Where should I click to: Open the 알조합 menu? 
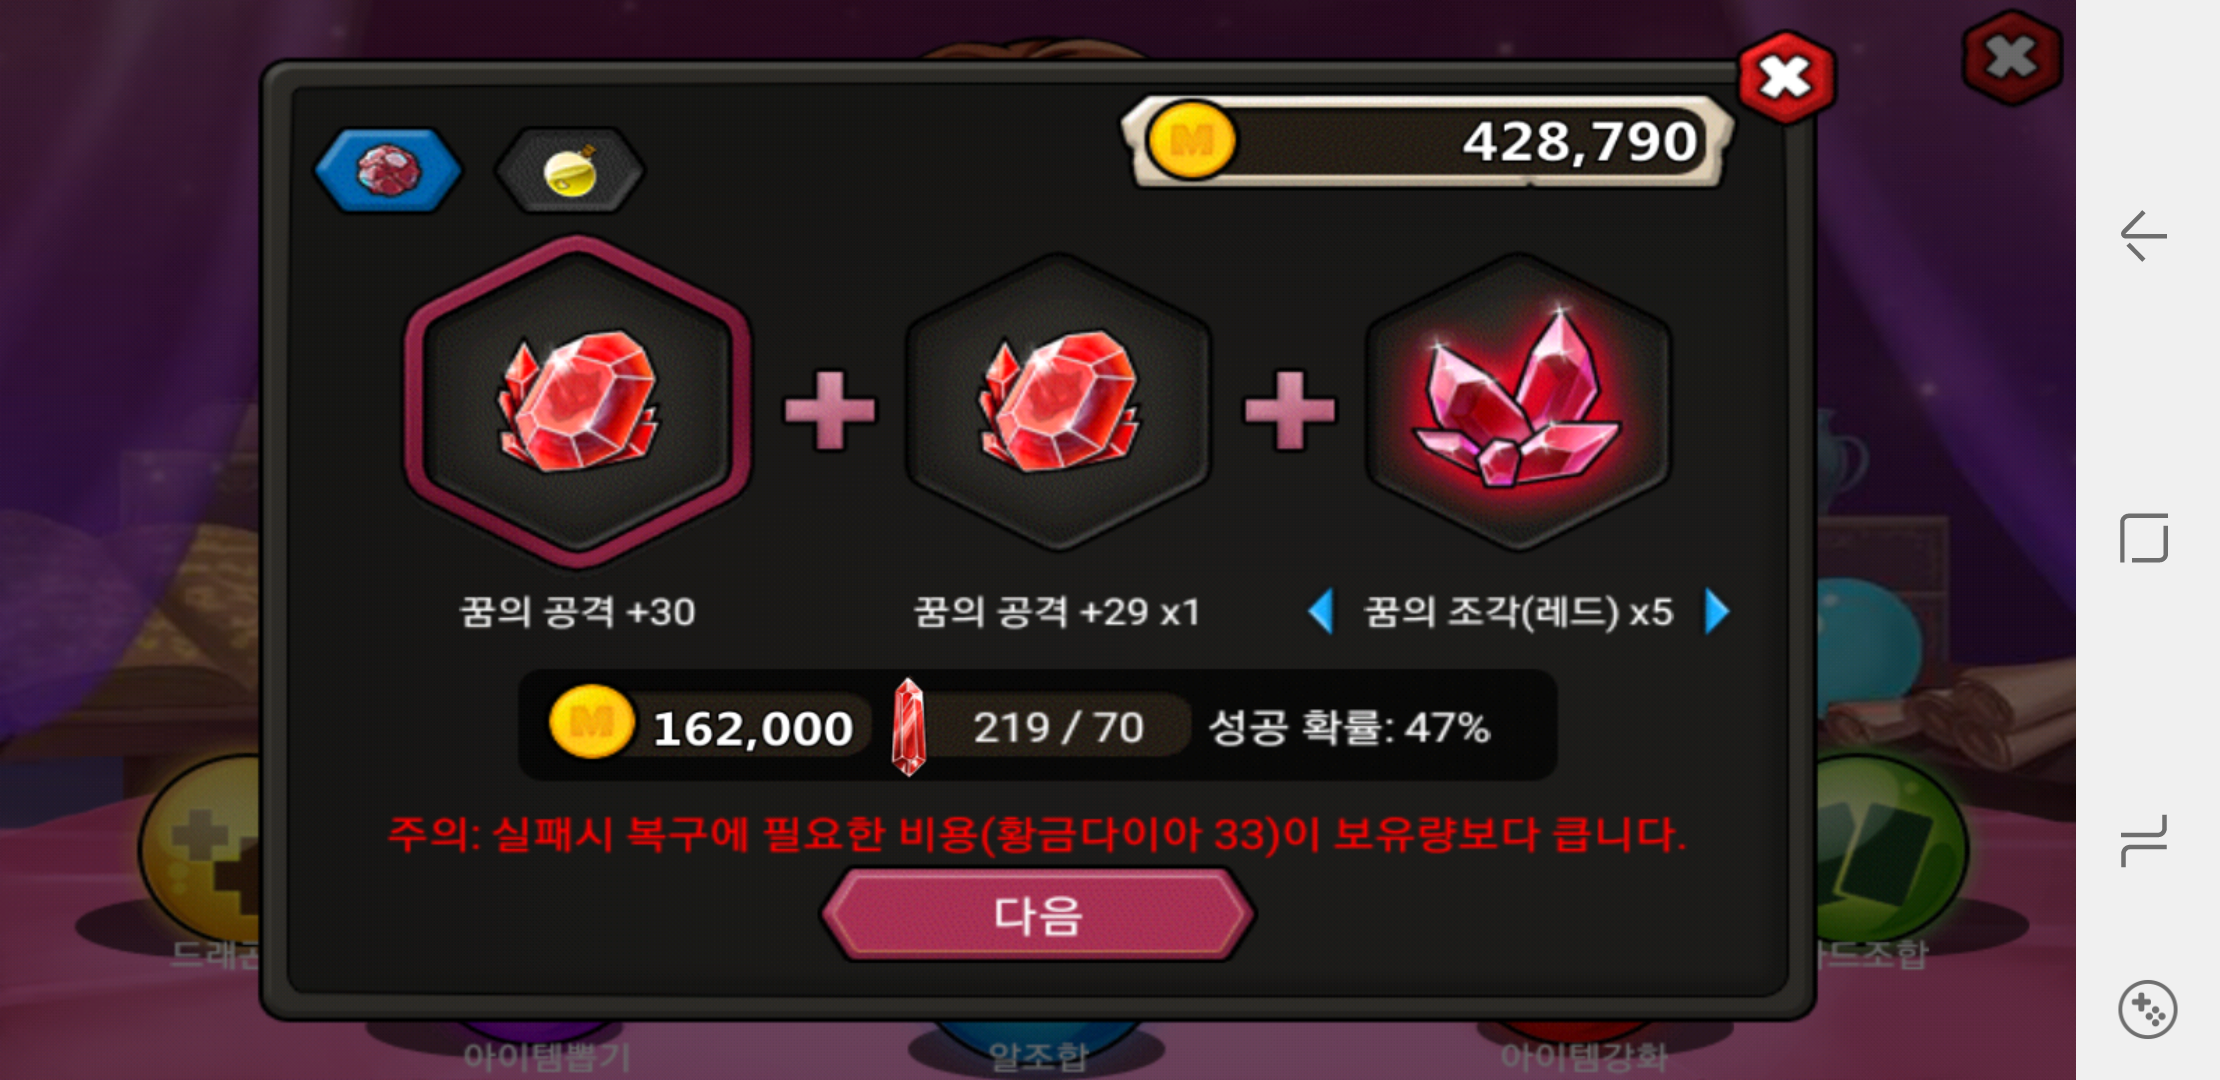point(1038,1057)
